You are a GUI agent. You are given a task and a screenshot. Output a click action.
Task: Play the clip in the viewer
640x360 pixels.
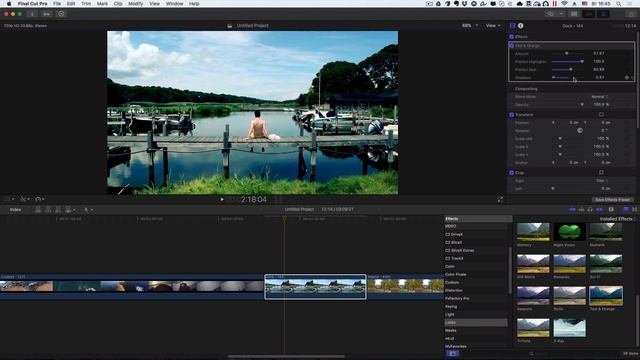click(x=222, y=200)
